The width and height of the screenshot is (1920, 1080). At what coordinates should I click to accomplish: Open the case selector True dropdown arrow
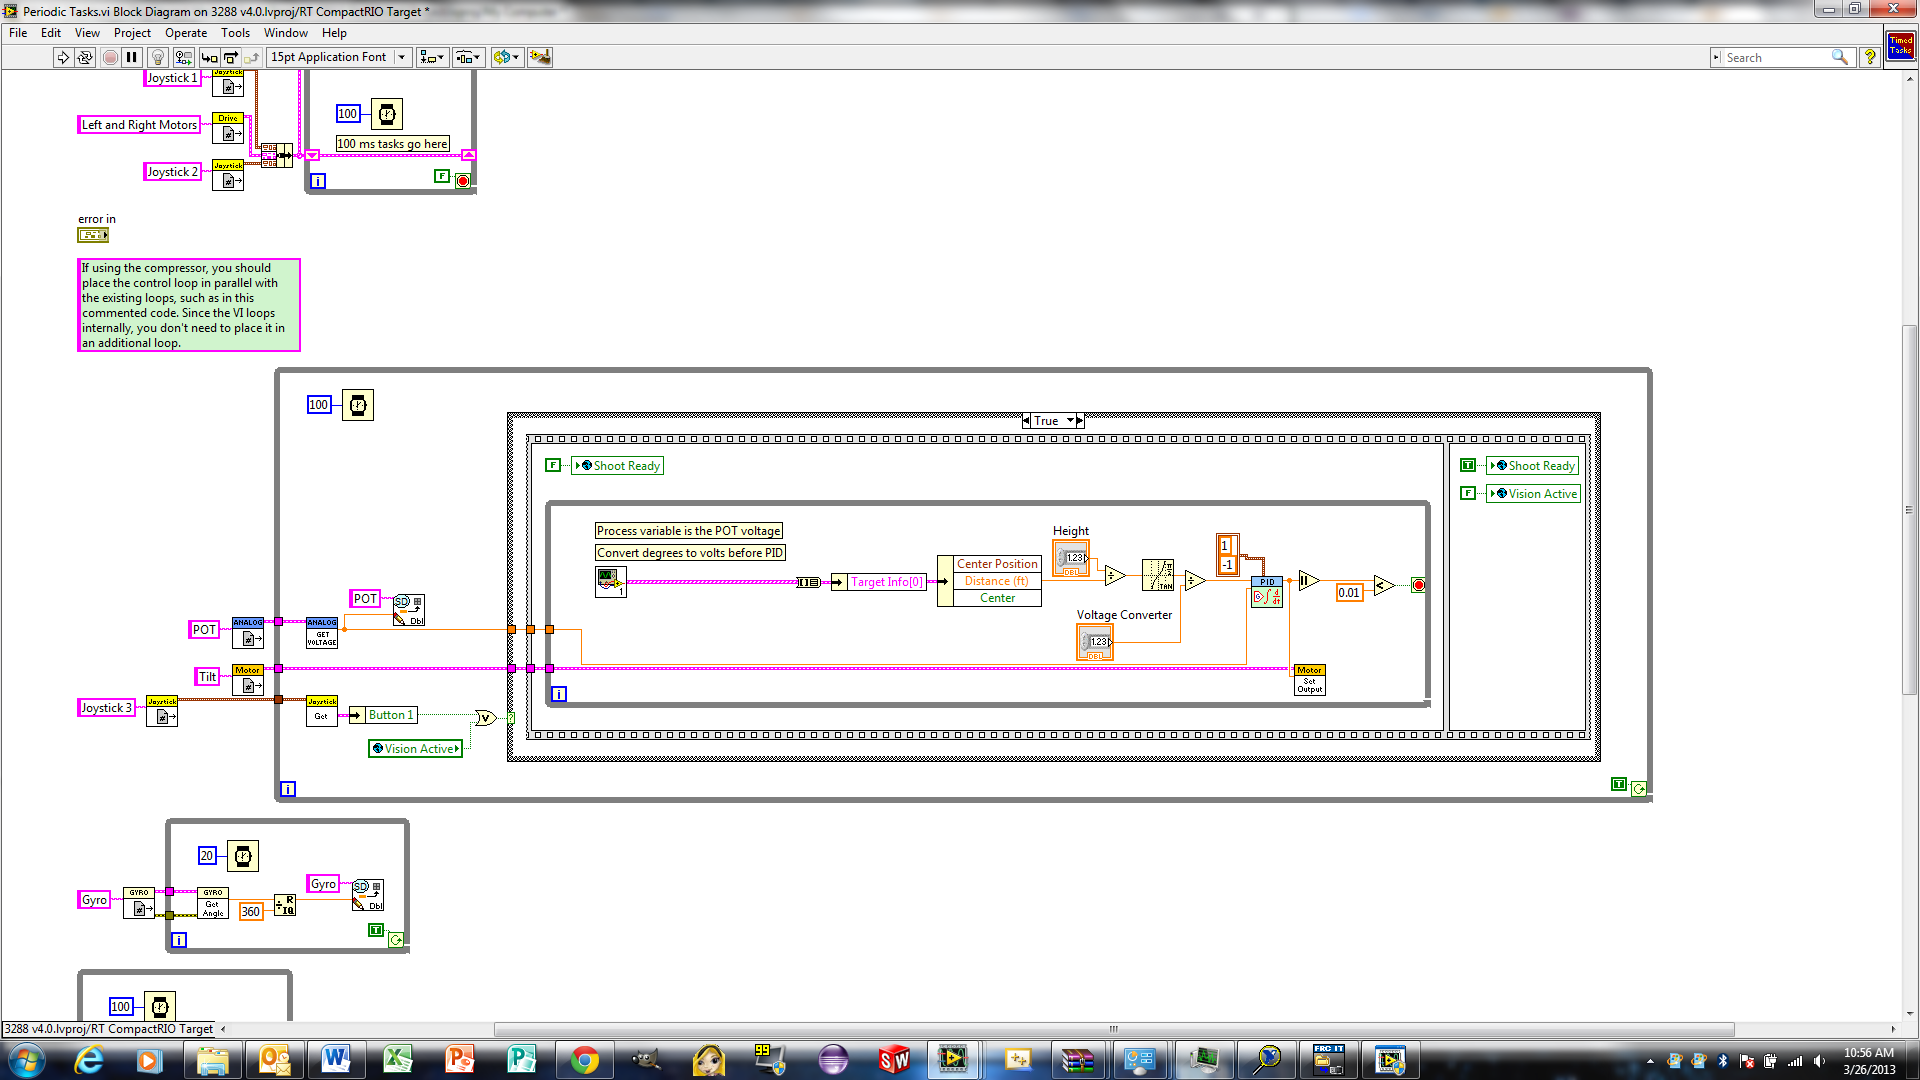tap(1070, 421)
